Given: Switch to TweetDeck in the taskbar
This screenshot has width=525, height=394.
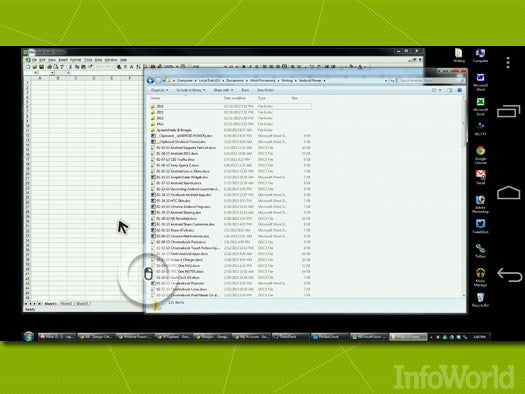Looking at the screenshot, I should pyautogui.click(x=290, y=337).
